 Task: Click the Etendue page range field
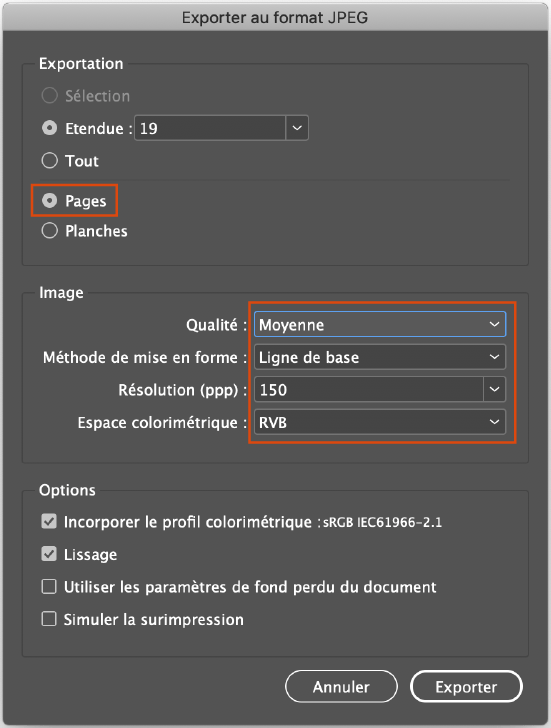tap(210, 128)
